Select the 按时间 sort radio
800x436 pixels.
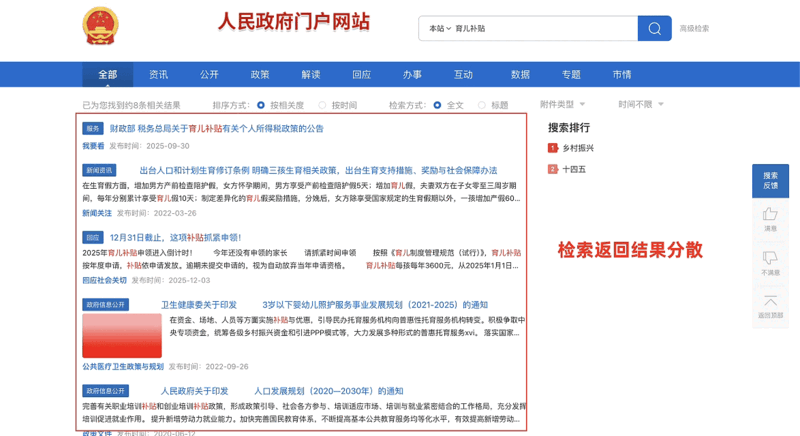click(322, 105)
